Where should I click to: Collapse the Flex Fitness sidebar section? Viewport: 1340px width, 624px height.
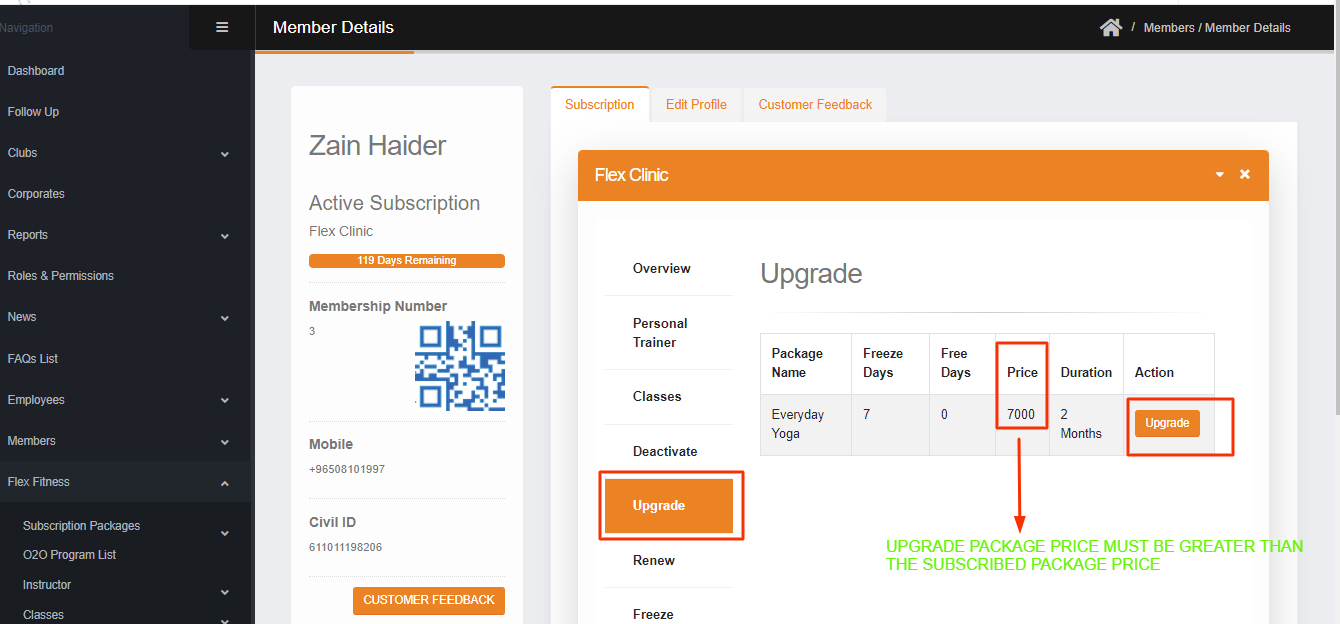tap(224, 483)
